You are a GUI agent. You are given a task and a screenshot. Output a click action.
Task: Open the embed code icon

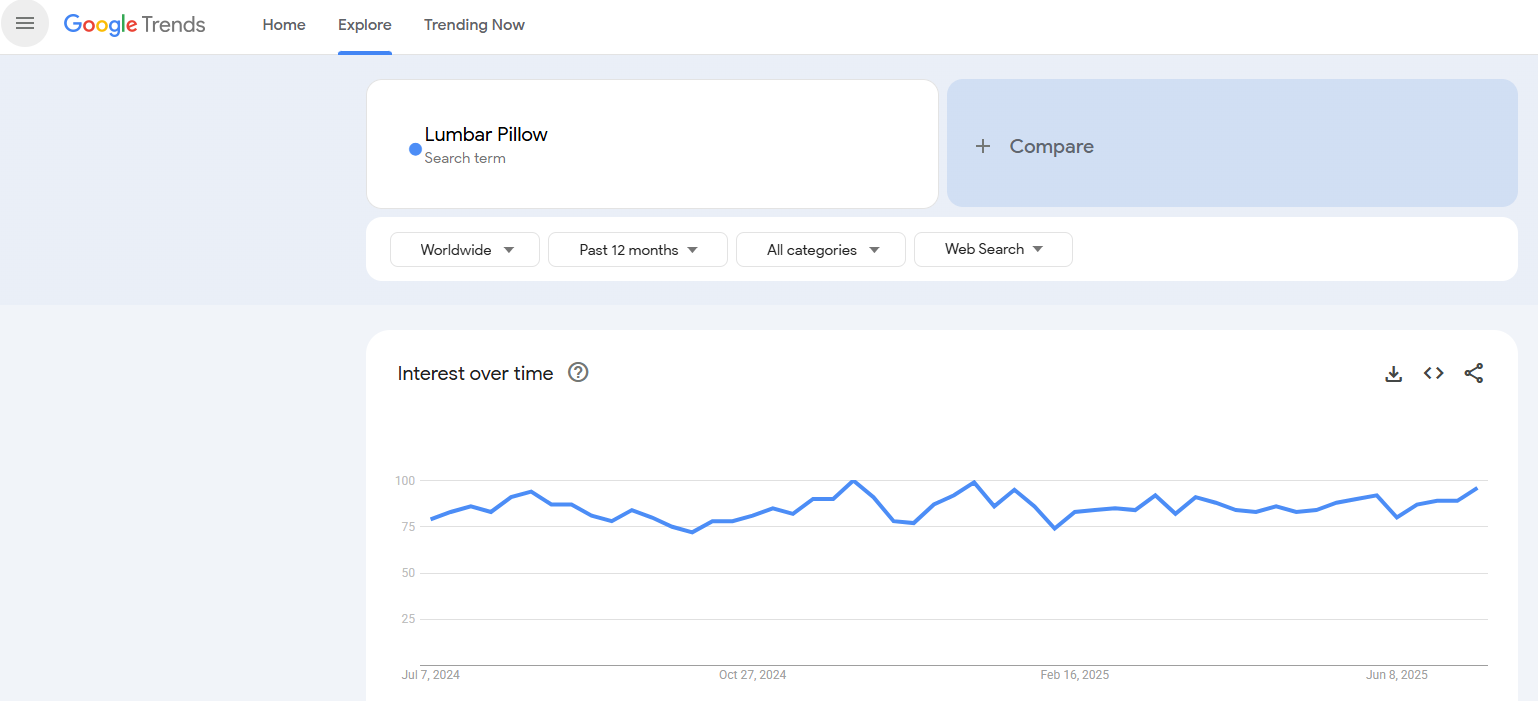tap(1433, 373)
